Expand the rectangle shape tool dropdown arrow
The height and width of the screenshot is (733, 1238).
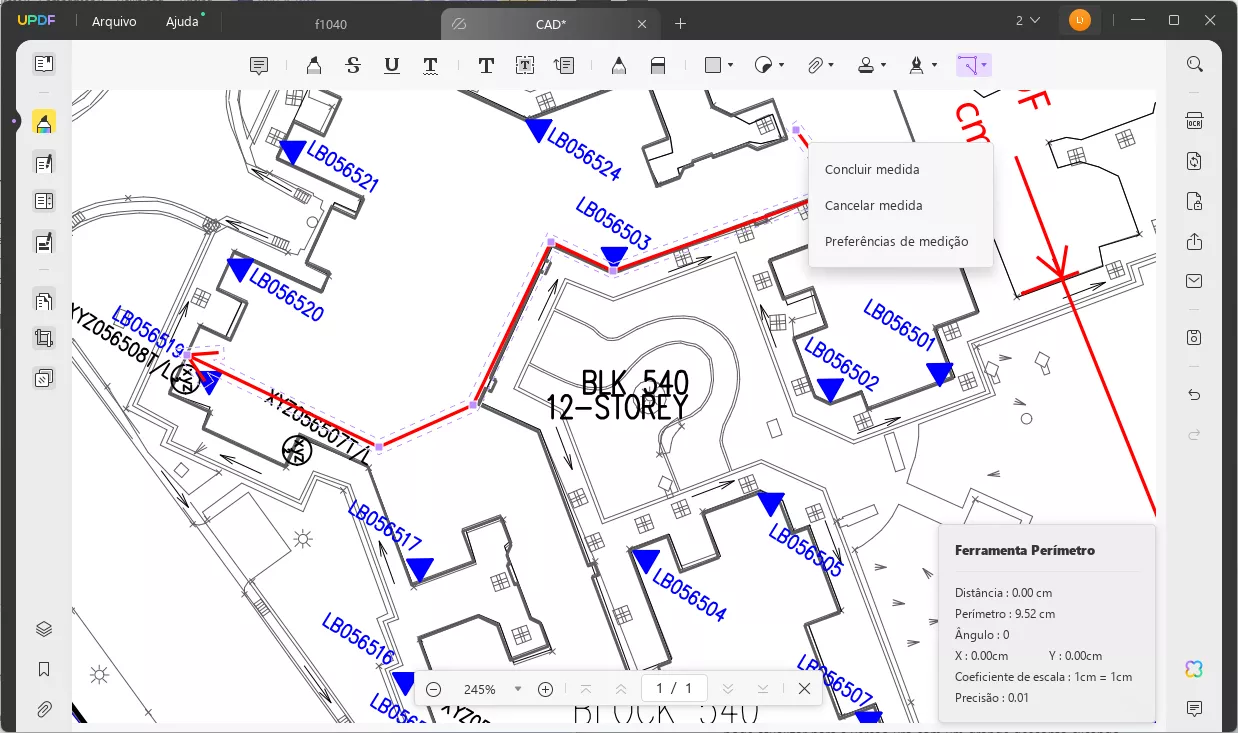[731, 66]
